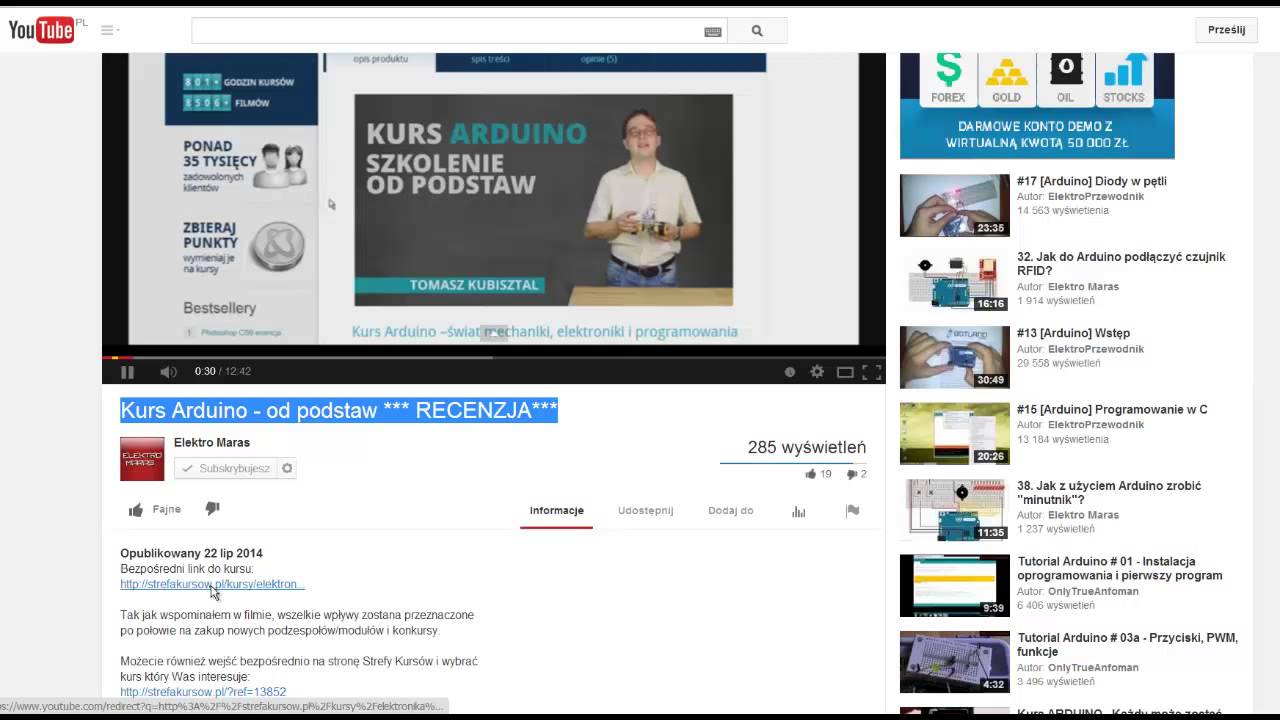Enter fullscreen video mode
This screenshot has width=1280, height=720.
point(872,372)
